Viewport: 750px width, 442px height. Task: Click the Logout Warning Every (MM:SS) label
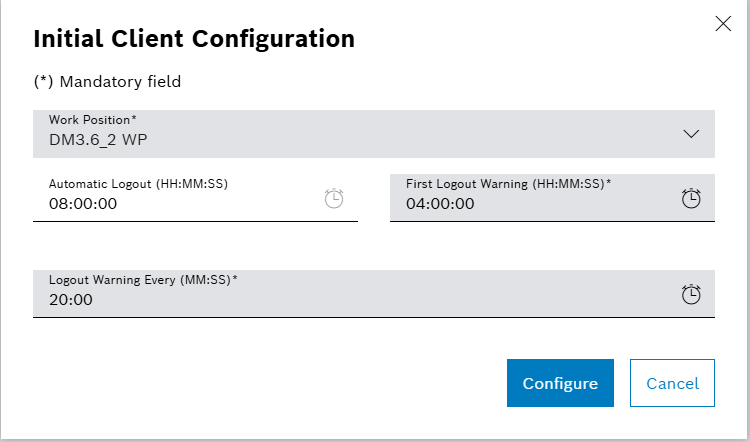(143, 279)
